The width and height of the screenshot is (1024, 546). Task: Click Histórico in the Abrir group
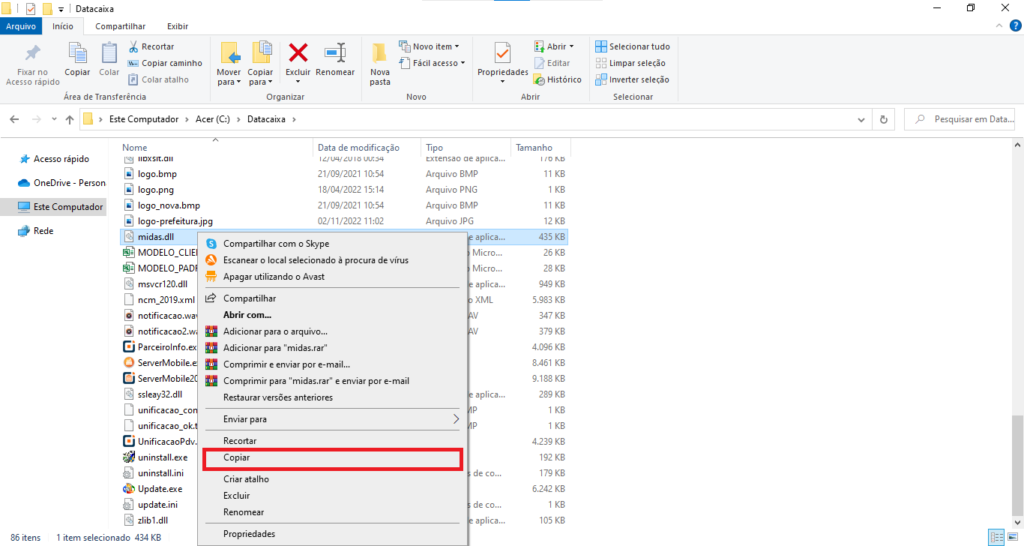pyautogui.click(x=557, y=80)
